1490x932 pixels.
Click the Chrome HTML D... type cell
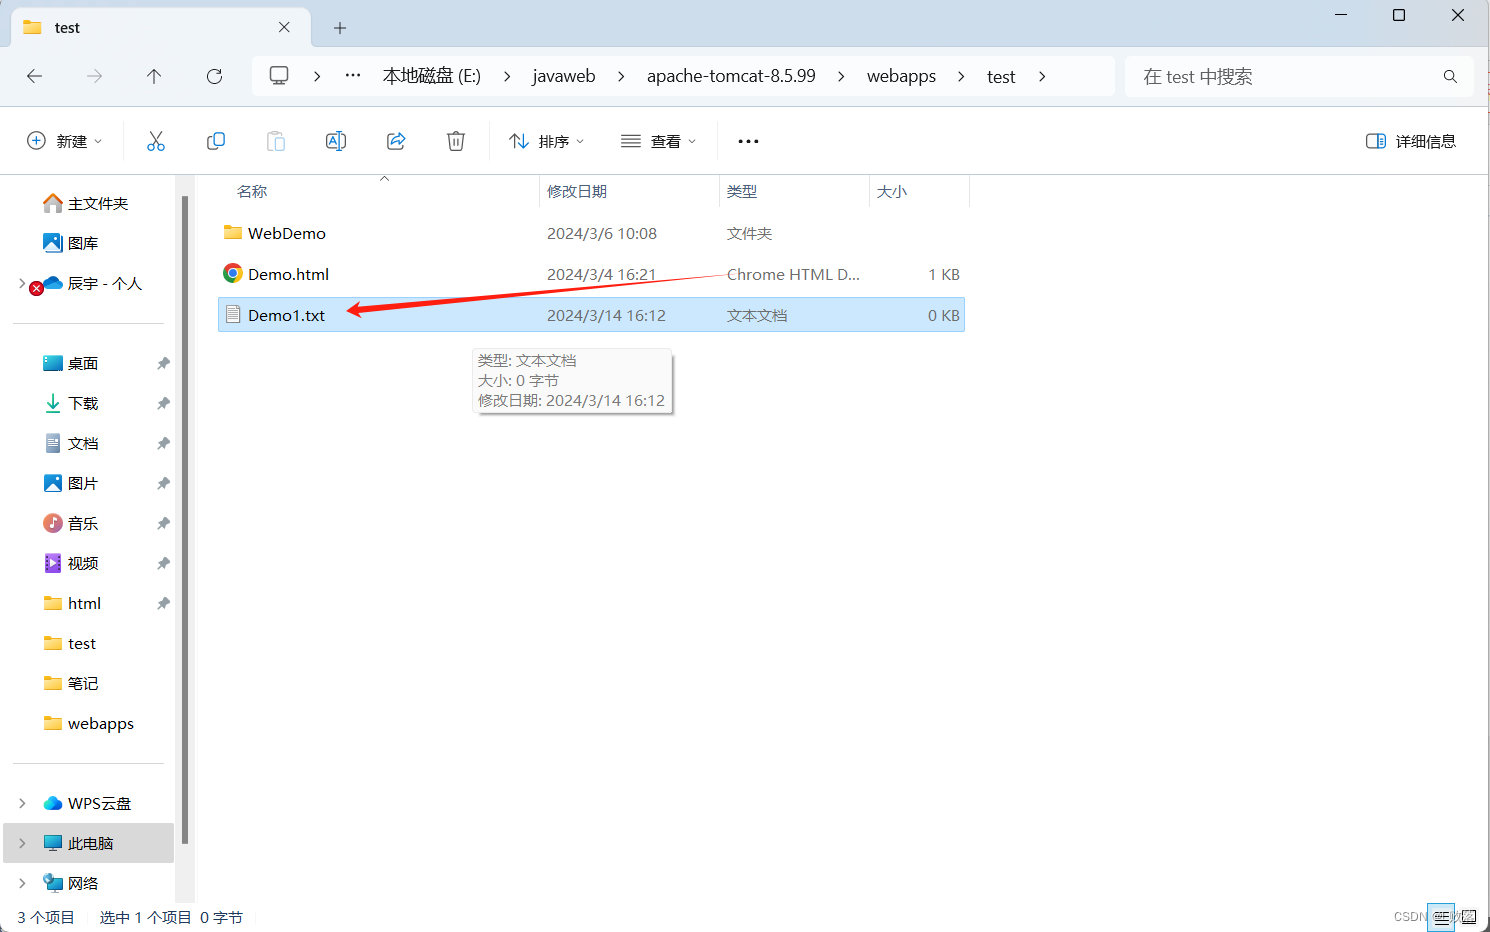pyautogui.click(x=793, y=274)
